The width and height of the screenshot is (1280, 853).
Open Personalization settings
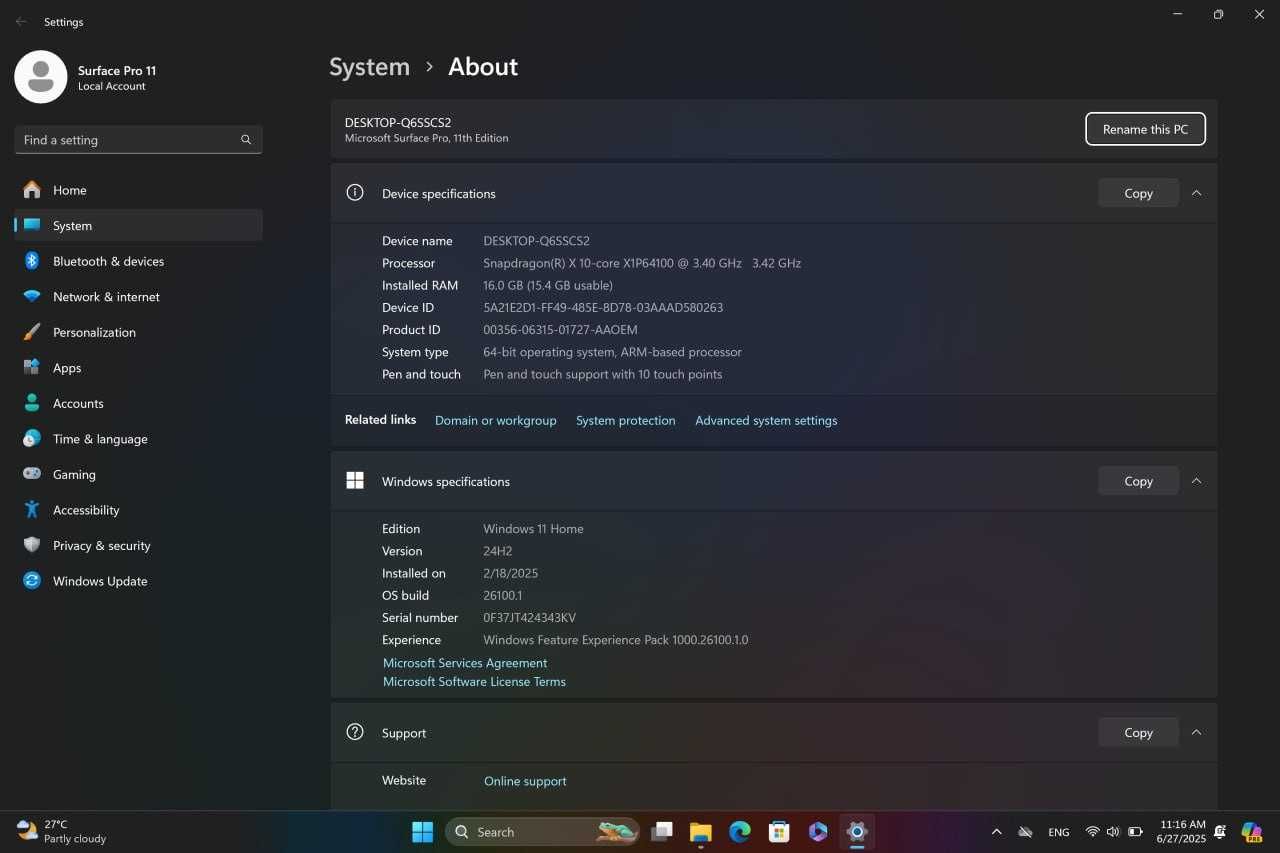click(x=138, y=332)
